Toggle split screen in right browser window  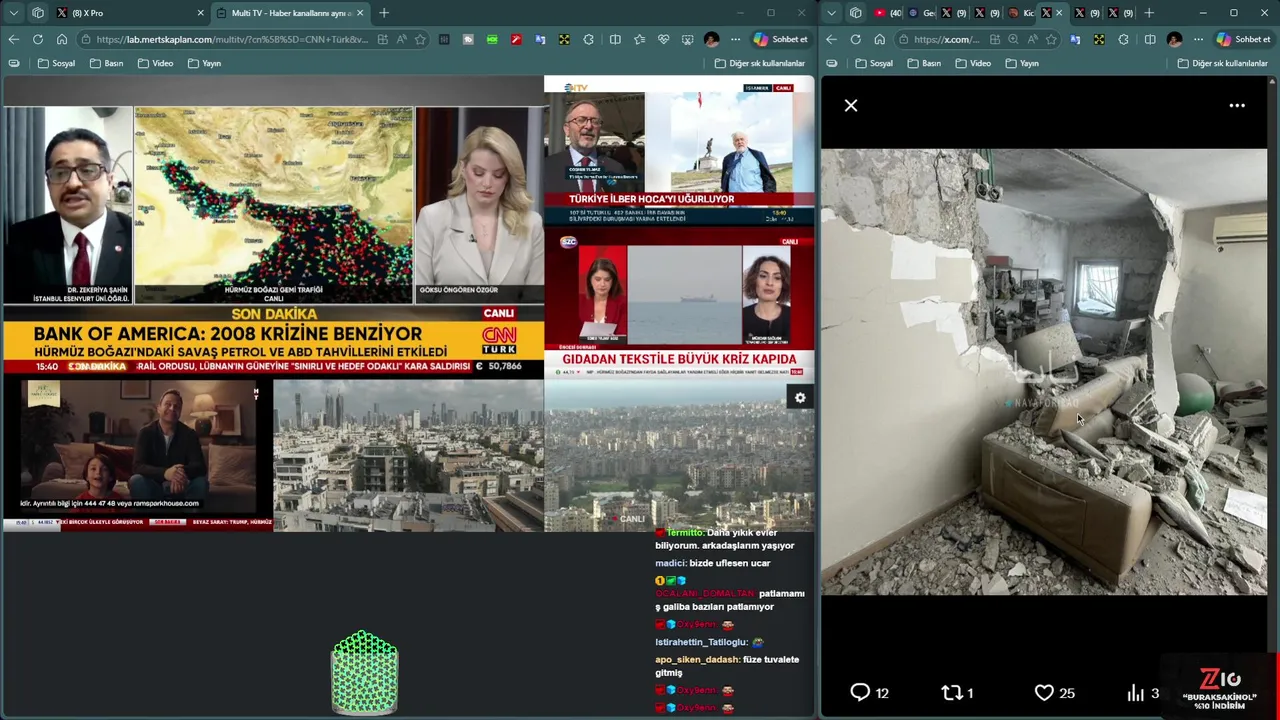point(1150,39)
